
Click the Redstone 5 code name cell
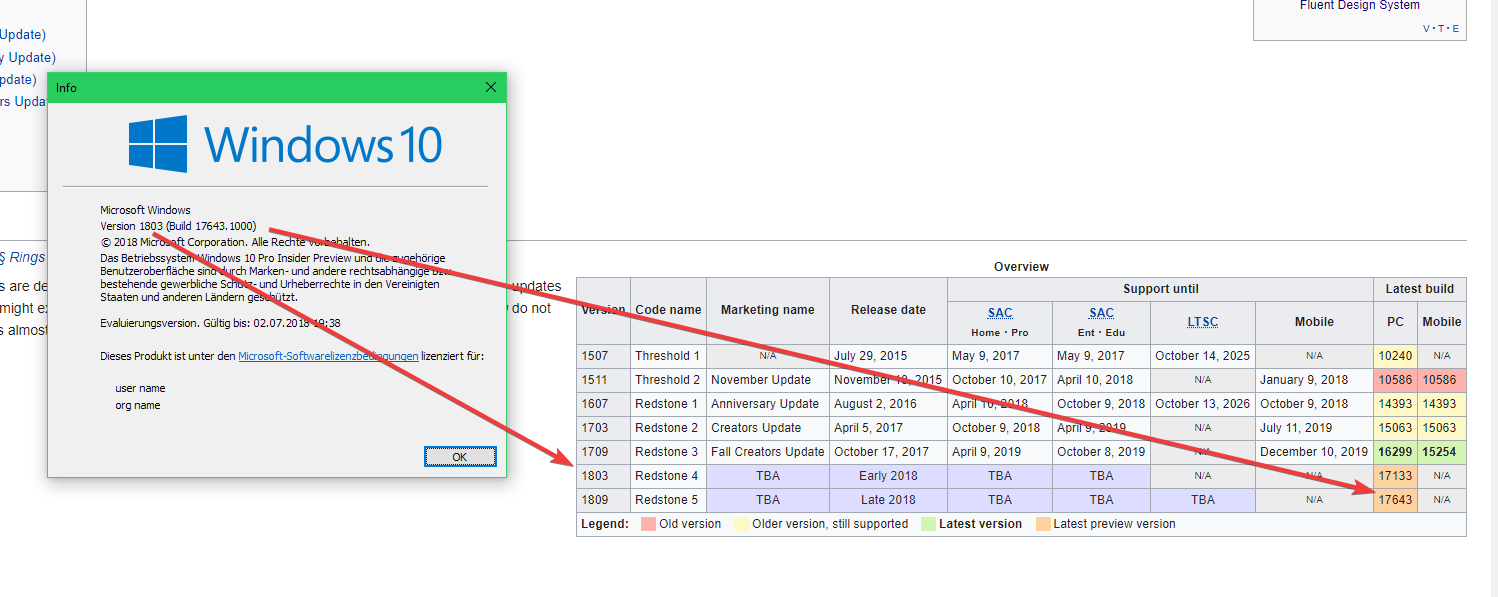tap(668, 500)
